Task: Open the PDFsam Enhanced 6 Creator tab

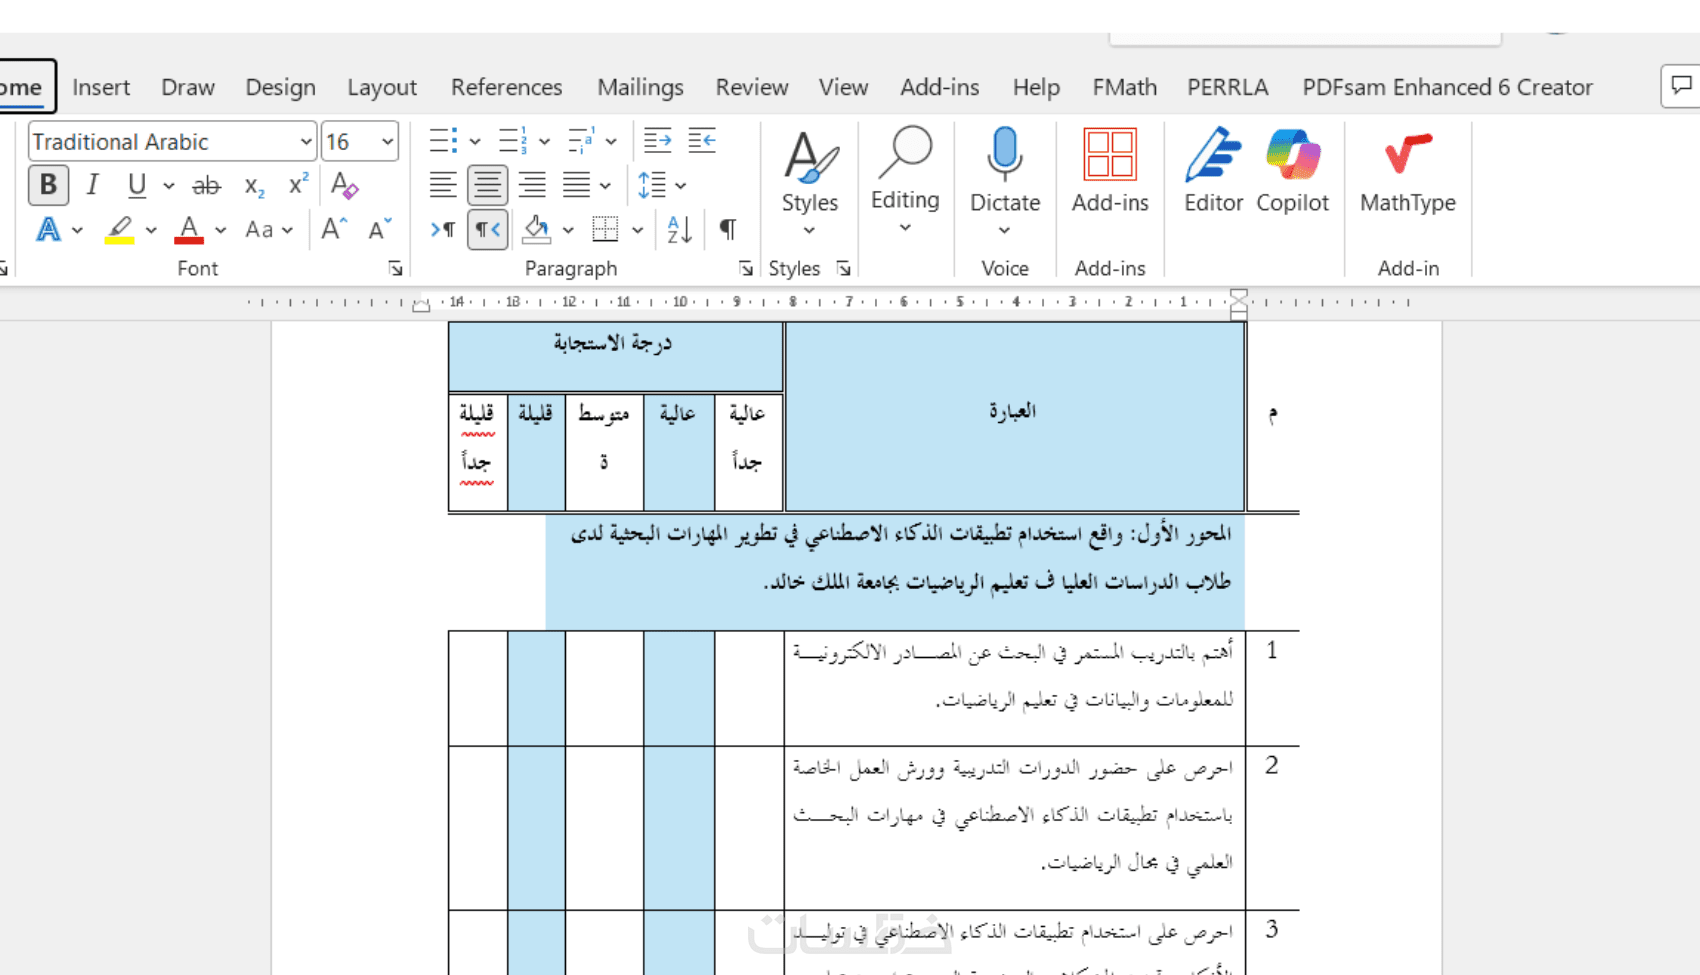Action: [x=1448, y=87]
